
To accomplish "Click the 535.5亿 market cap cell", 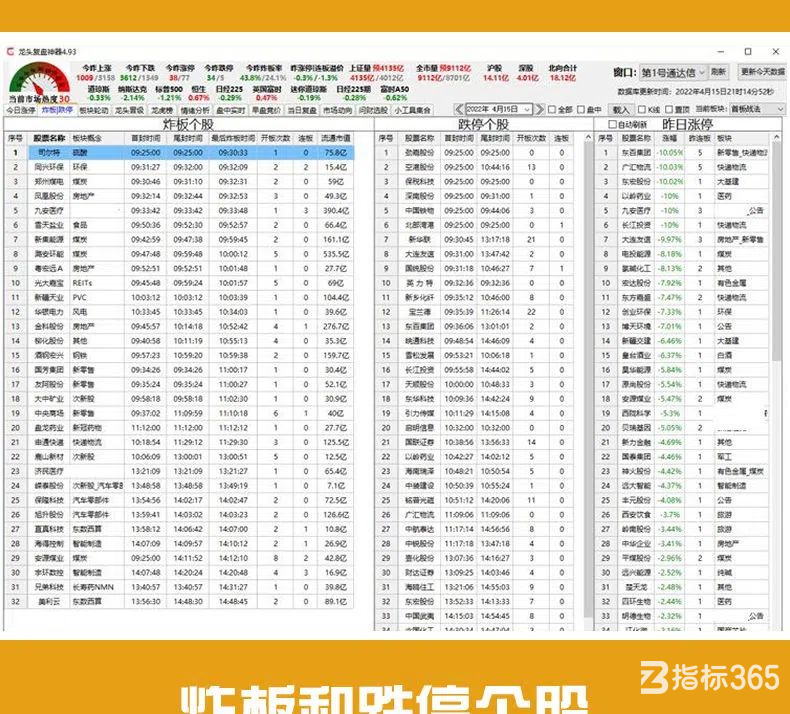I will pyautogui.click(x=336, y=254).
